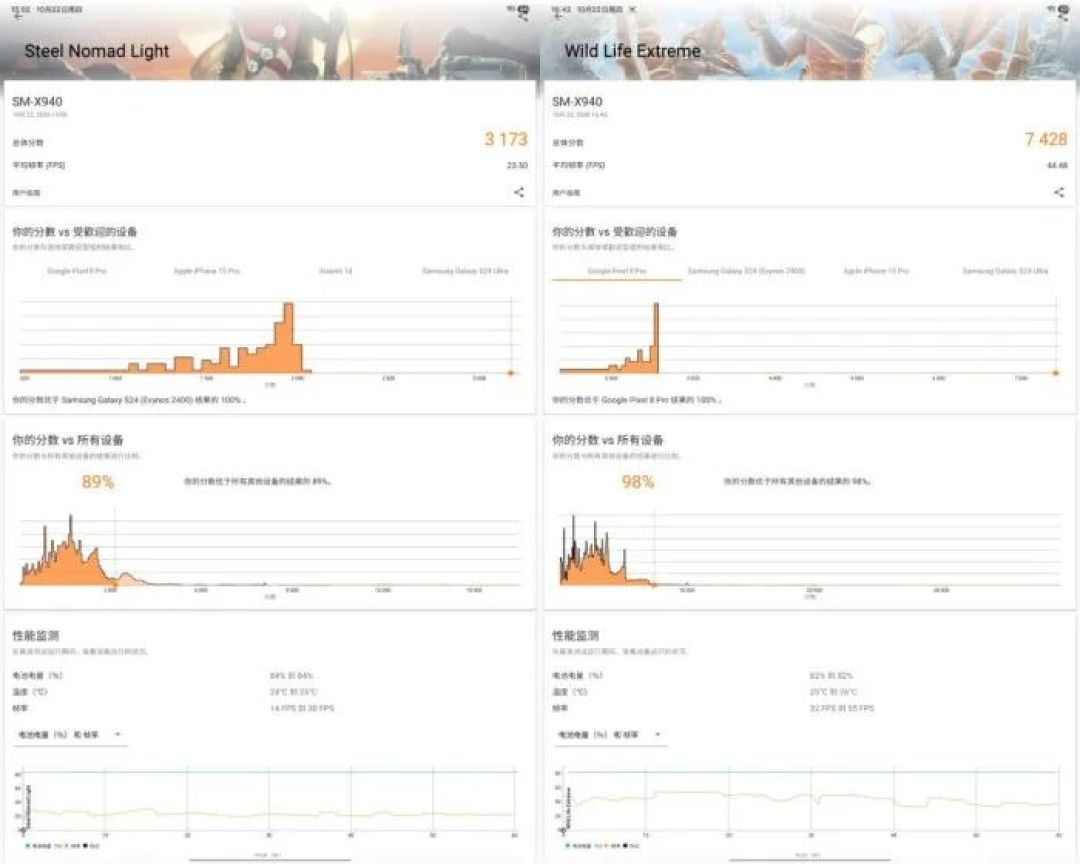Screen dimensions: 1080x864
Task: Click SM-X940 device name in Steel Nomad Light panel
Action: pyautogui.click(x=37, y=102)
